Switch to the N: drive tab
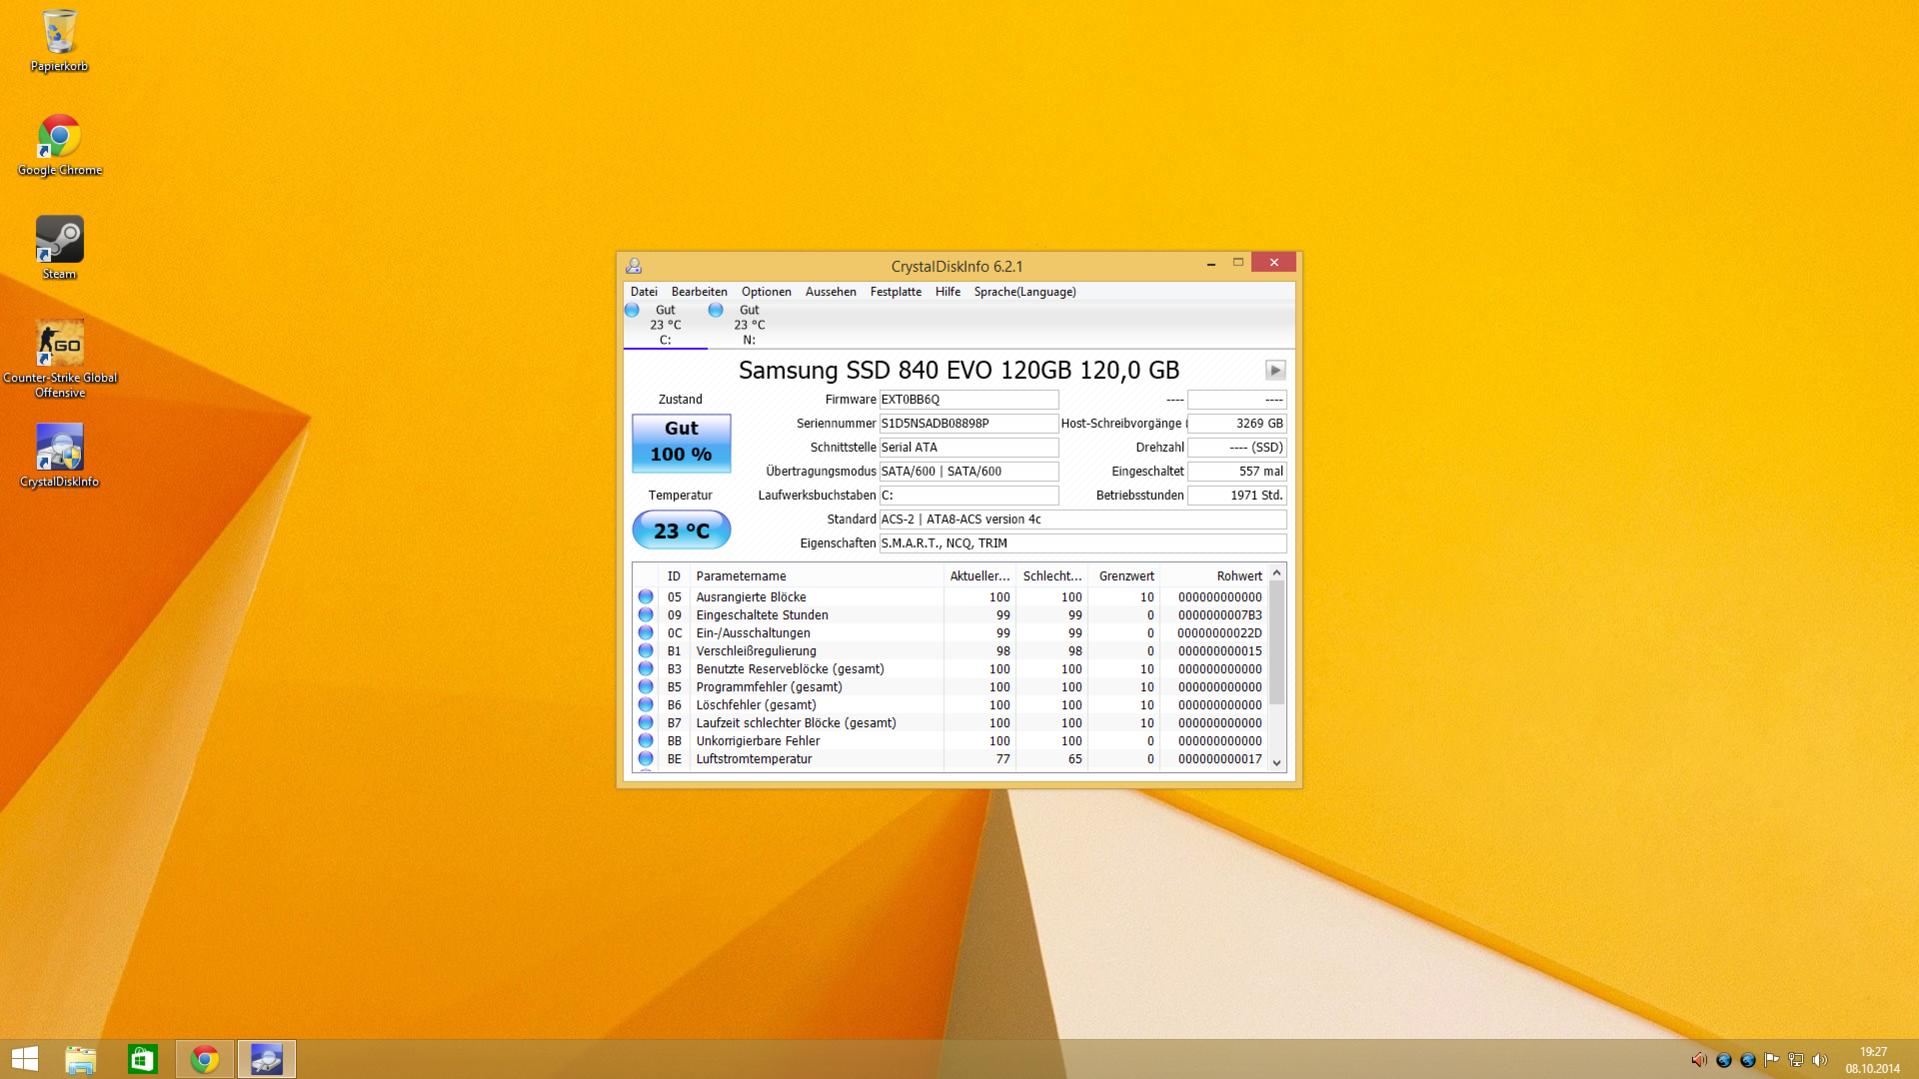The image size is (1919, 1079). (749, 325)
